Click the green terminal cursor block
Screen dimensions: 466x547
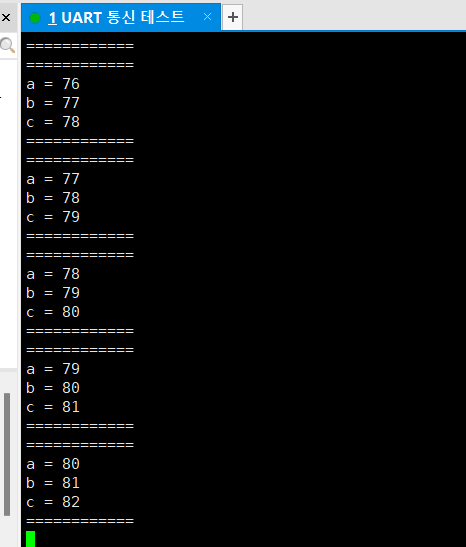click(31, 539)
